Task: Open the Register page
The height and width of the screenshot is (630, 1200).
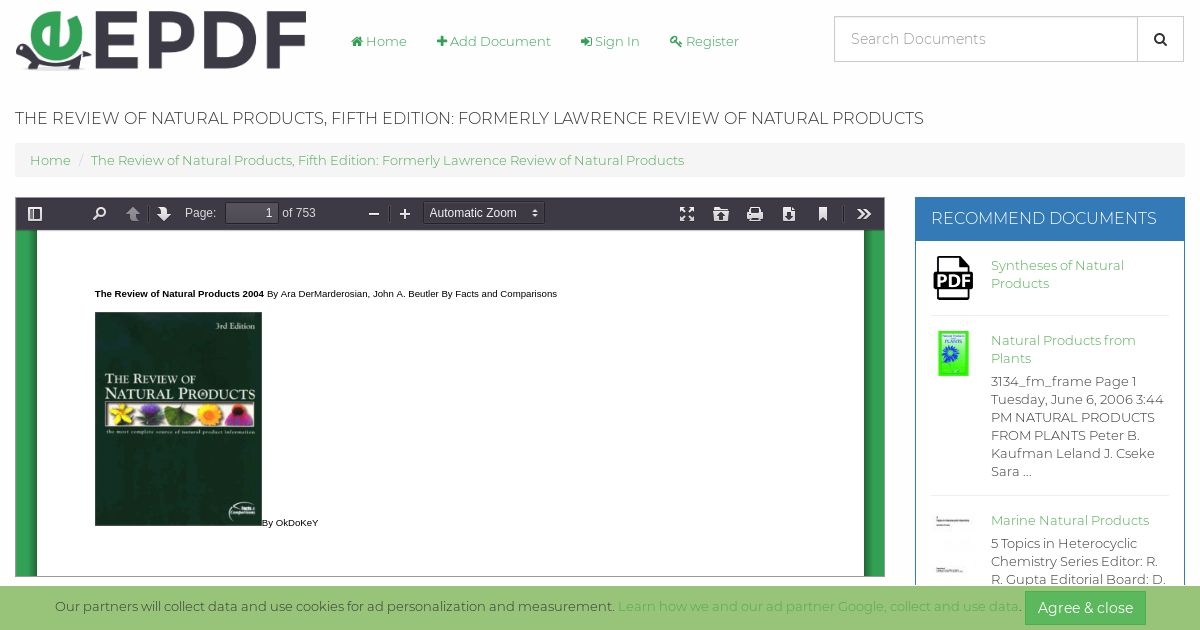Action: click(704, 41)
